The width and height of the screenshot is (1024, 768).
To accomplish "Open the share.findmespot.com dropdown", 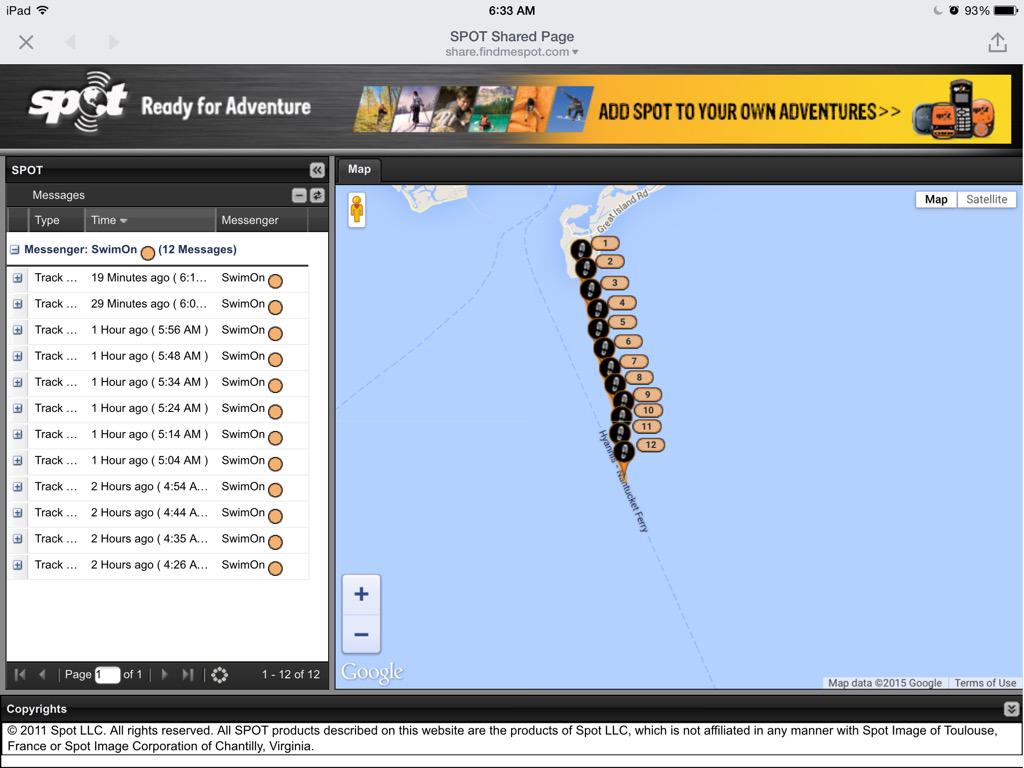I will tap(575, 51).
